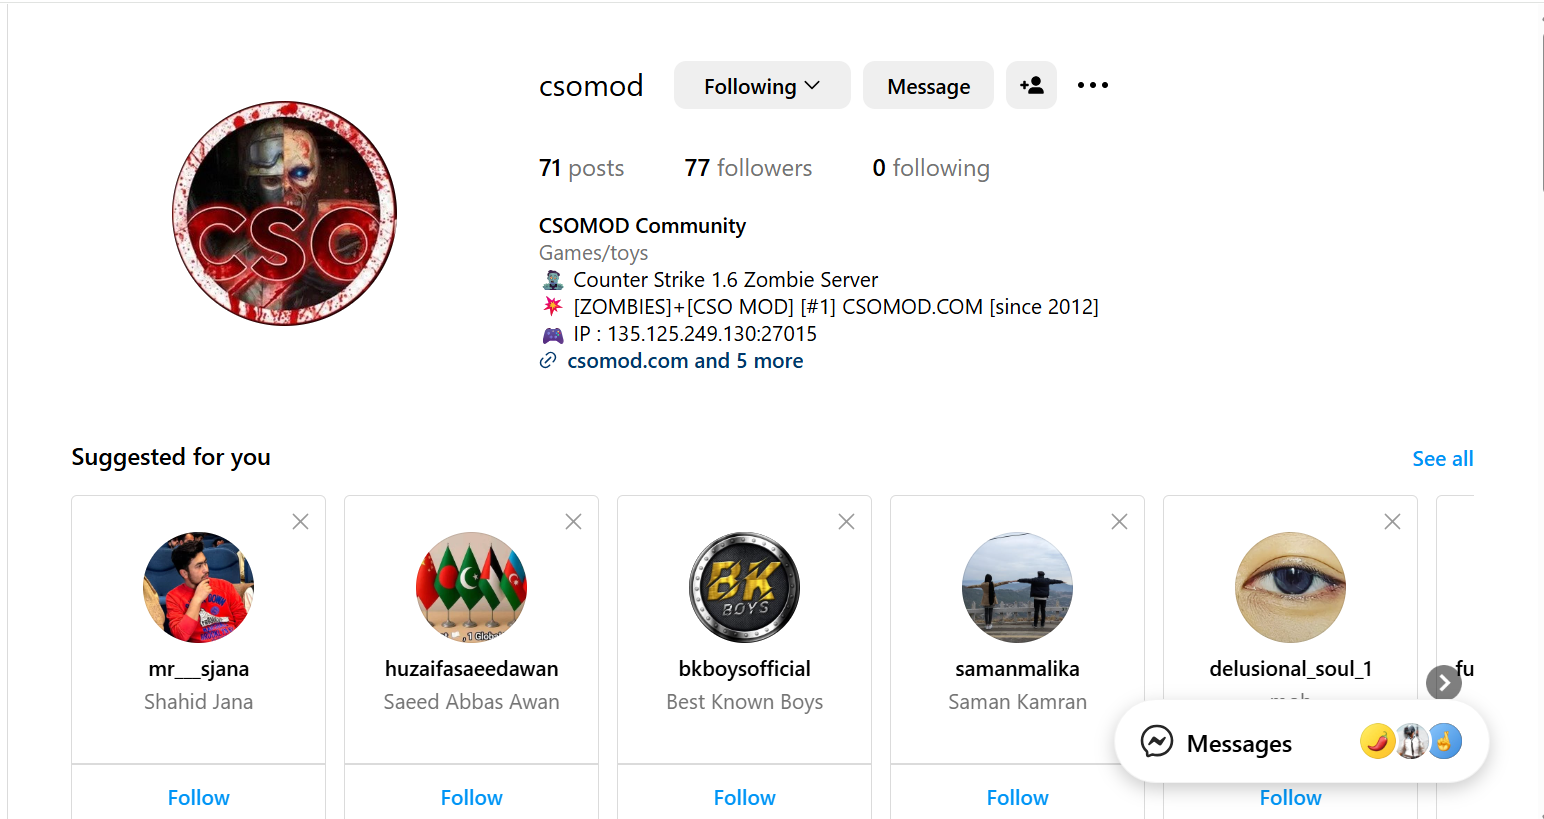1544x819 pixels.
Task: View the 77 followers list
Action: tap(748, 168)
